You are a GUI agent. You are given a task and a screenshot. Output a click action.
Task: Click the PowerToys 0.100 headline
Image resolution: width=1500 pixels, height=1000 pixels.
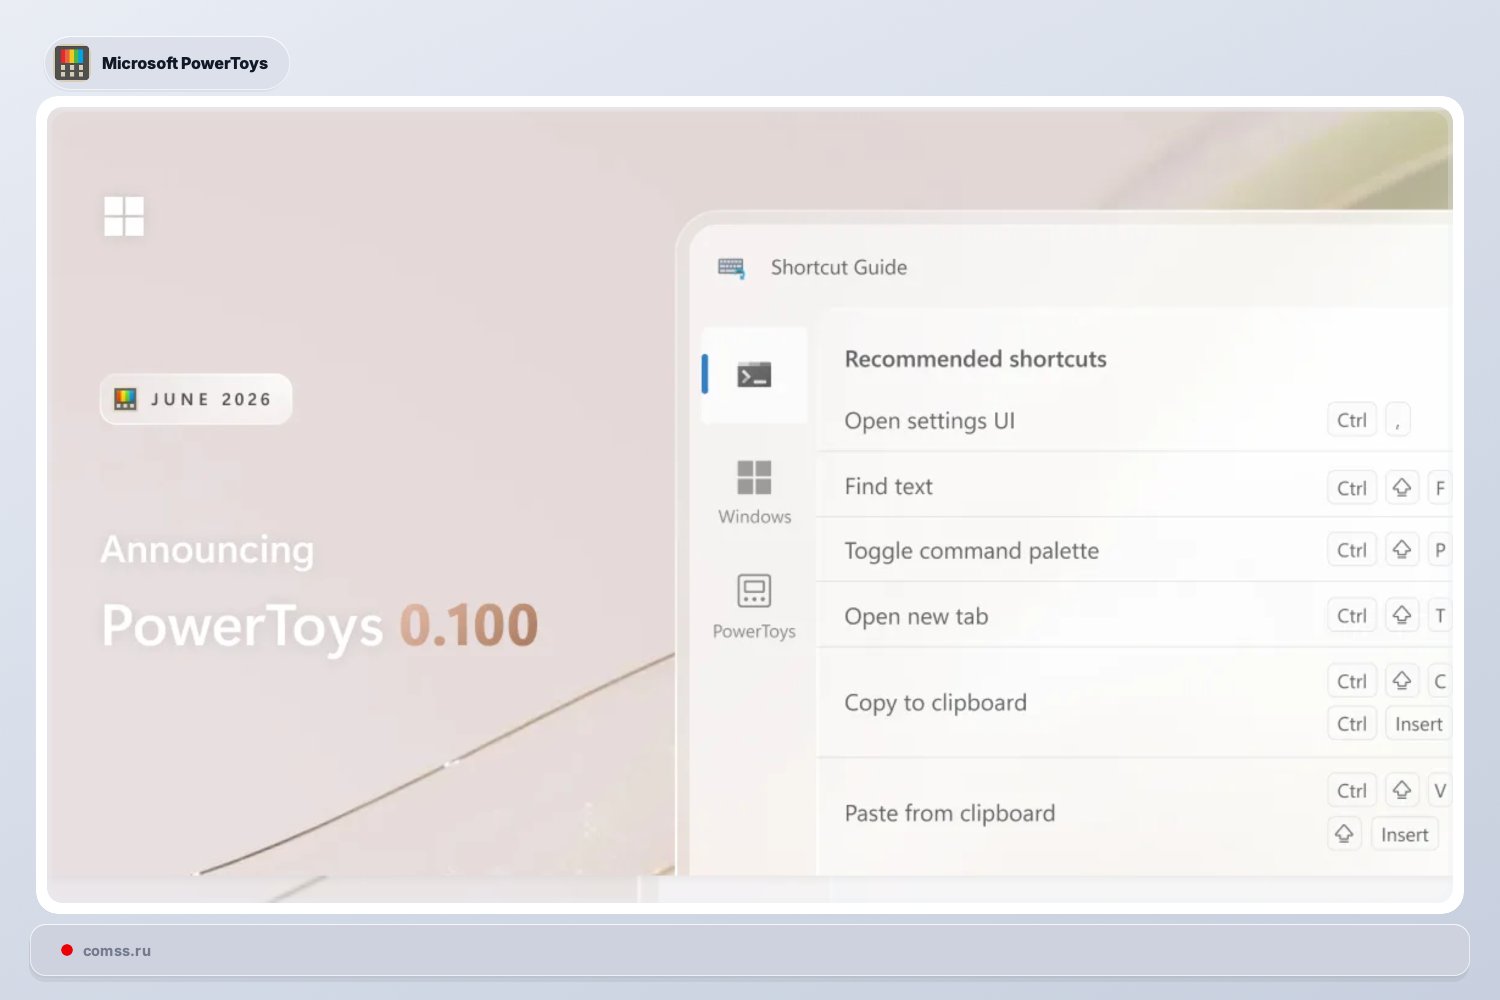(320, 626)
